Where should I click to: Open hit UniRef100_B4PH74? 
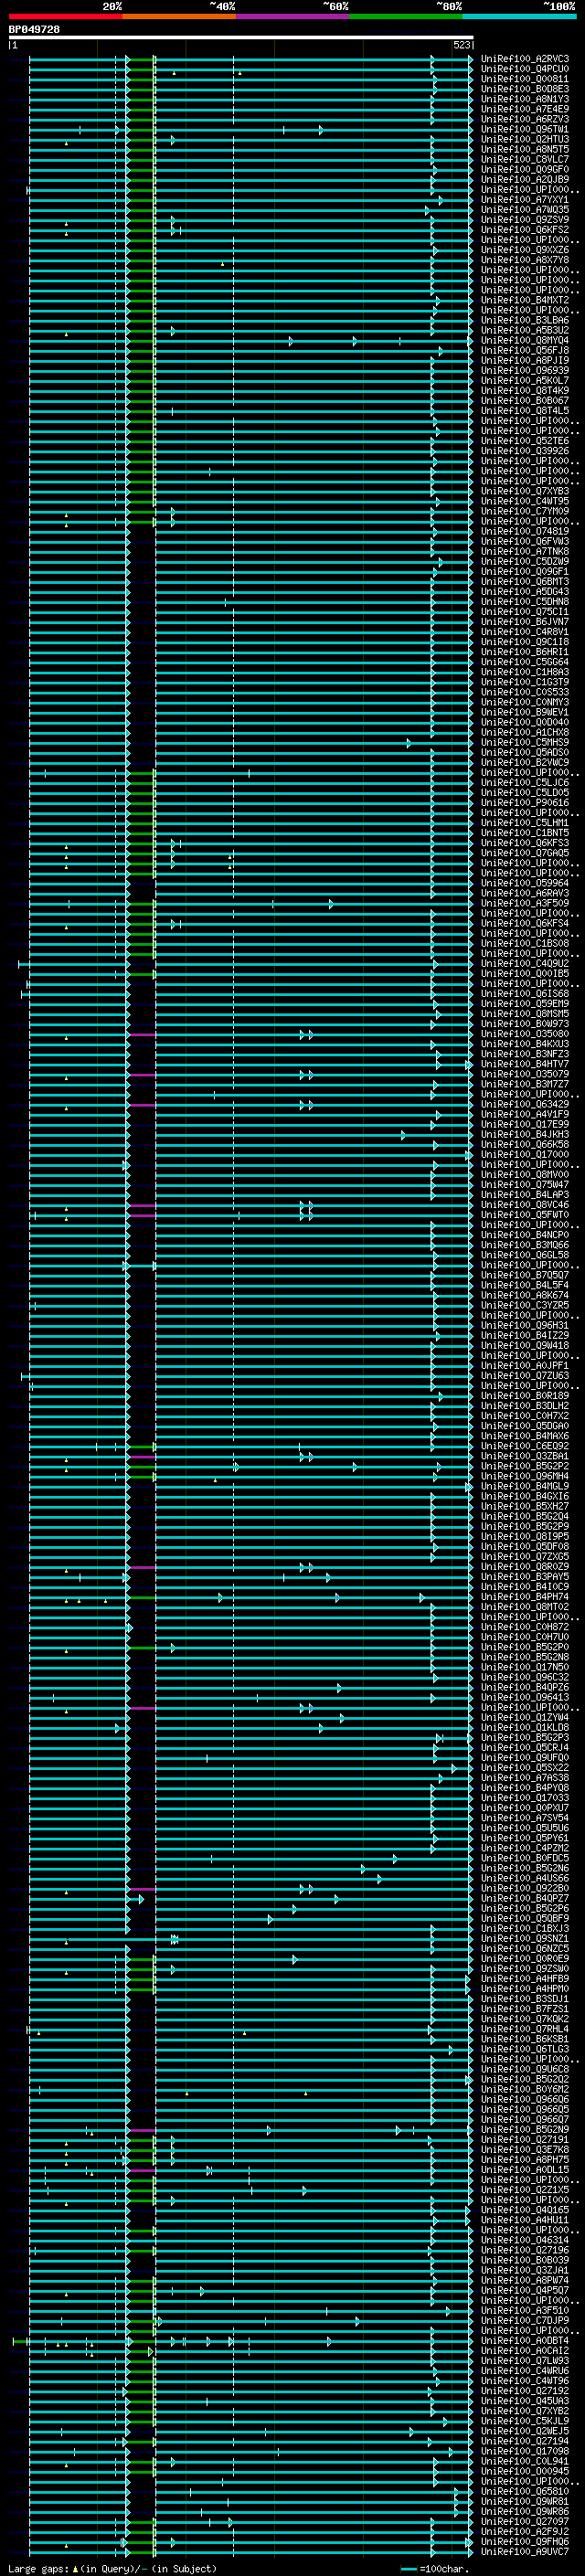tap(525, 1597)
